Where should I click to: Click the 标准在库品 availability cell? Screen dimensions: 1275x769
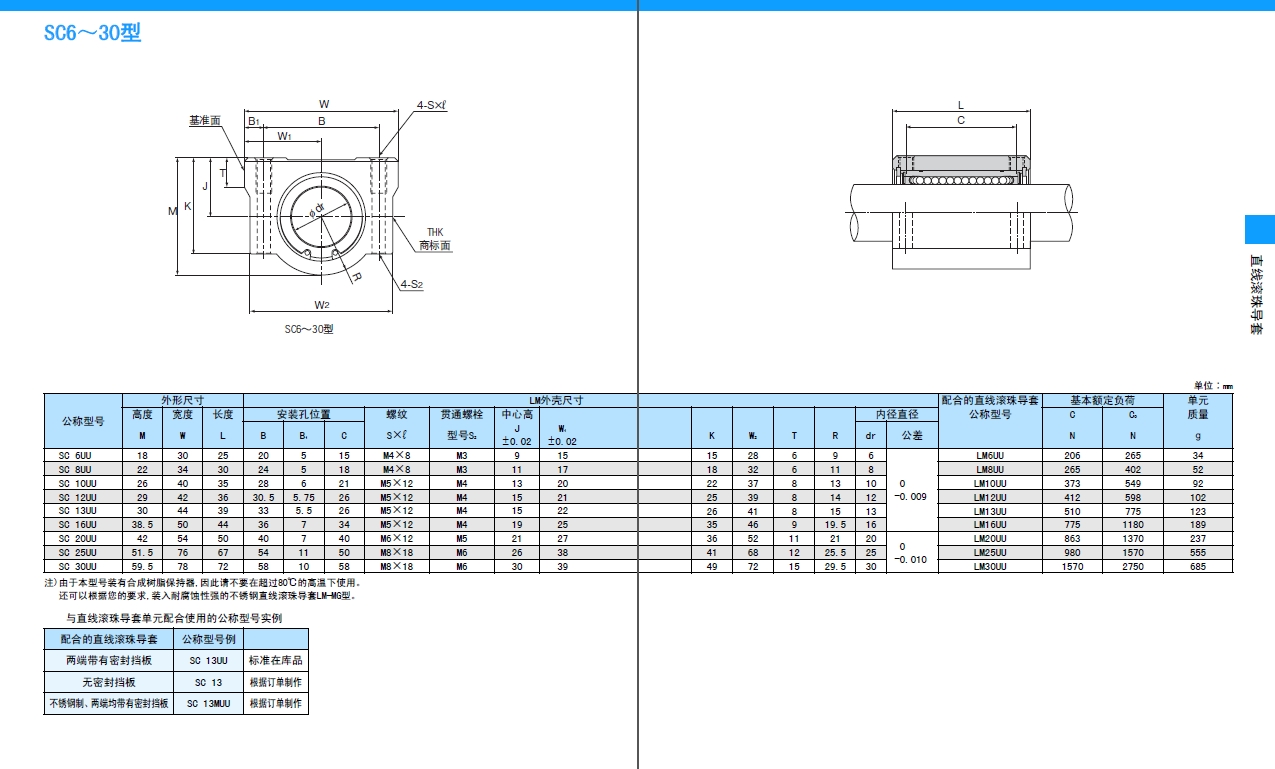(276, 660)
